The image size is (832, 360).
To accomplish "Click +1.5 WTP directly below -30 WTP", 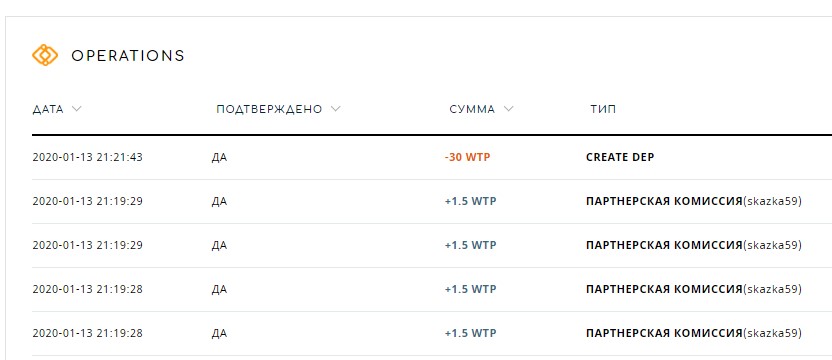I will (470, 202).
